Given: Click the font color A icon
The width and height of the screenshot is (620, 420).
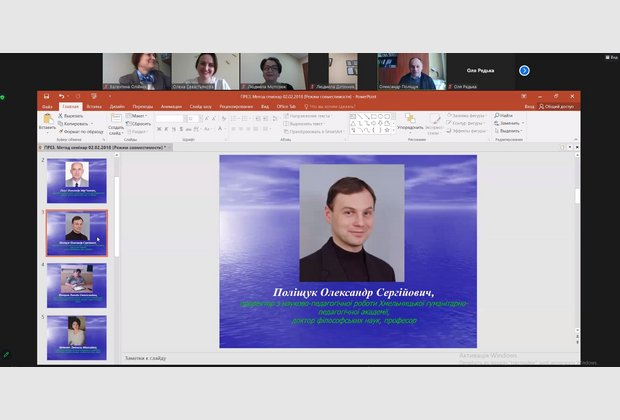Looking at the screenshot, I should coord(220,129).
